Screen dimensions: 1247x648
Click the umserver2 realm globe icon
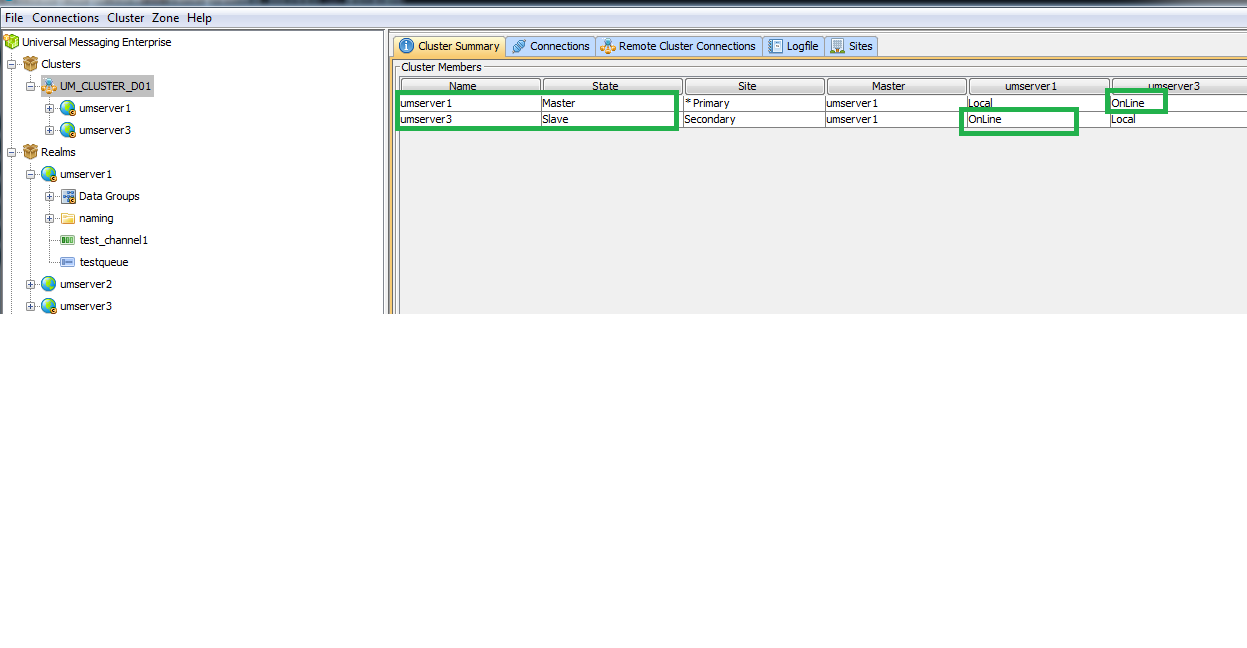pyautogui.click(x=49, y=284)
